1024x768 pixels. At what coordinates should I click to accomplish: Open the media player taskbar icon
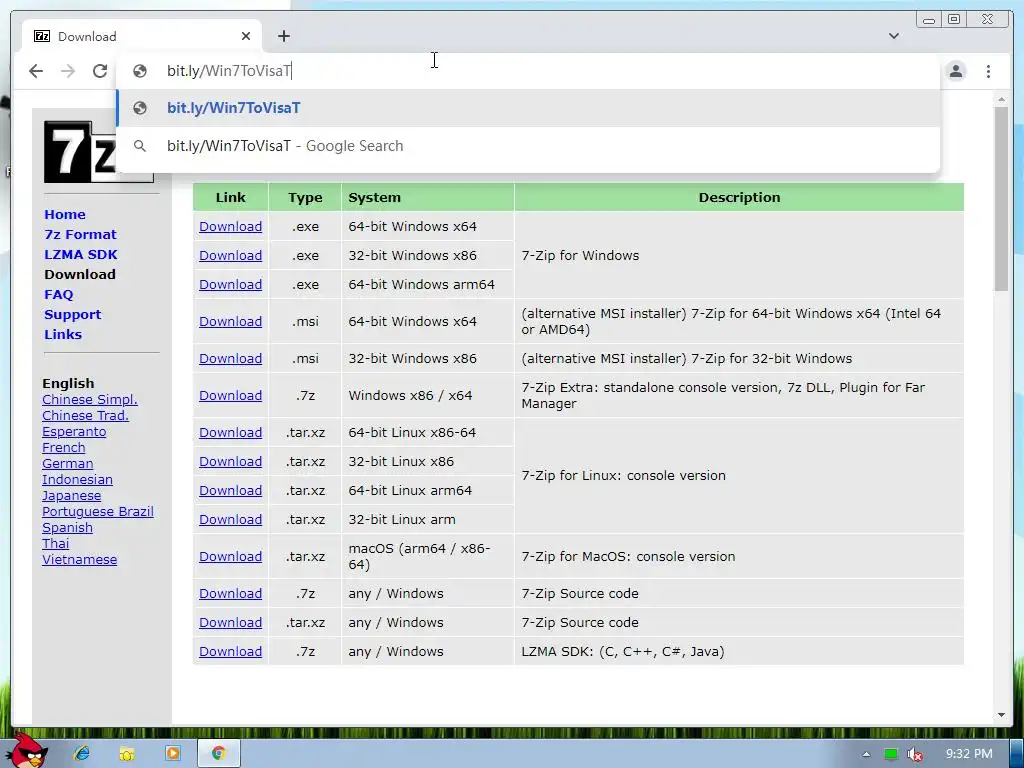point(172,753)
